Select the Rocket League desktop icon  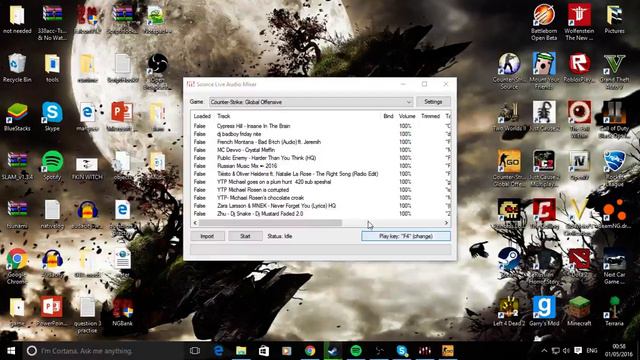click(614, 168)
